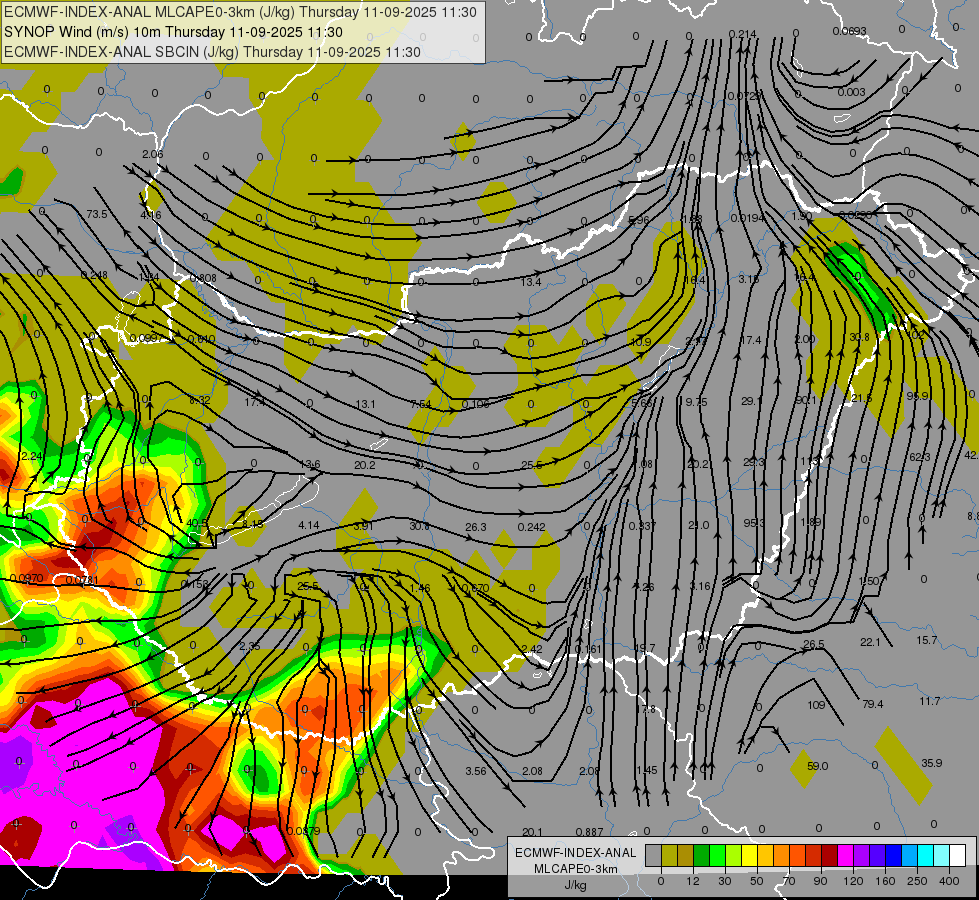
Task: Click the legend tick label 120
Action: (853, 881)
